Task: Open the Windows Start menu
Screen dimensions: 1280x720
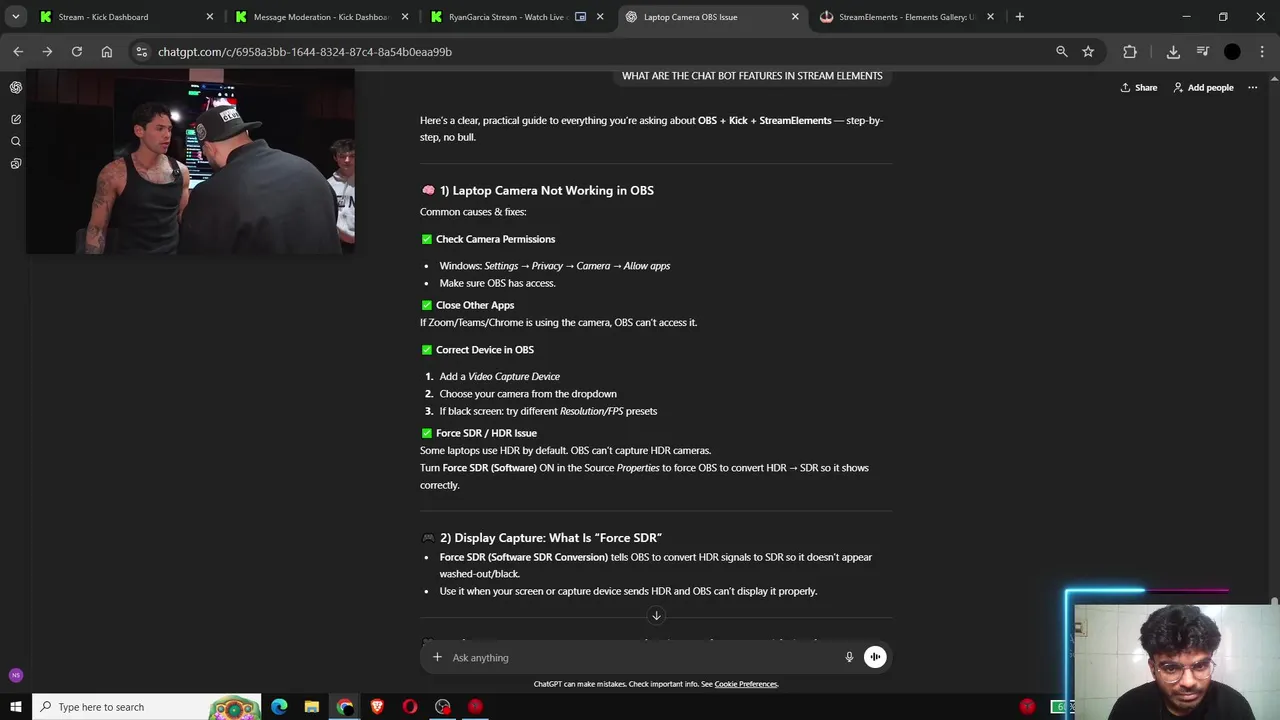Action: (16, 707)
